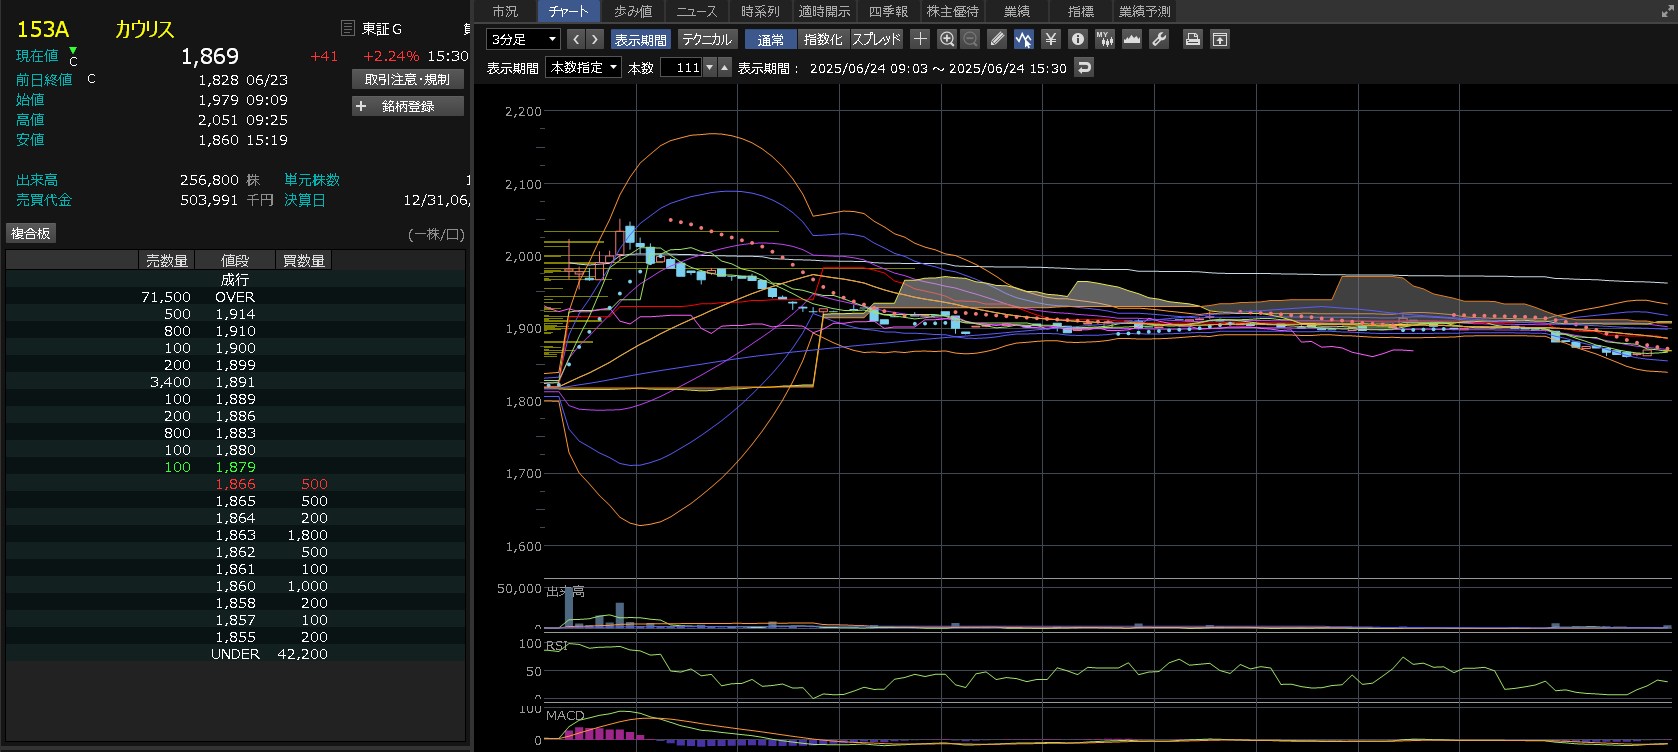Switch to the ニュース tab
This screenshot has height=752, width=1678.
(x=696, y=11)
